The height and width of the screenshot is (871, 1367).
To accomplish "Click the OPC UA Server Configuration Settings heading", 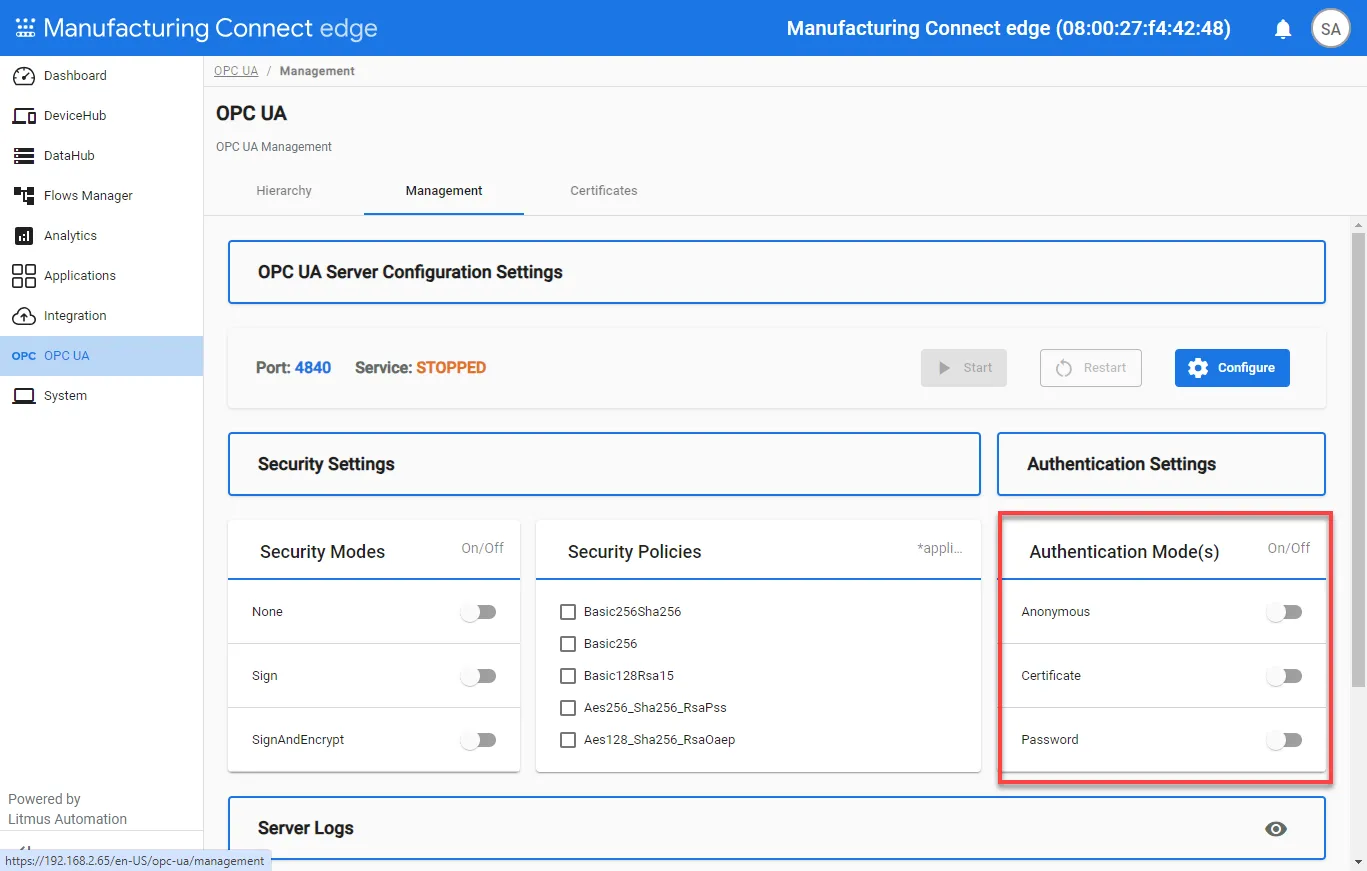I will tap(410, 272).
